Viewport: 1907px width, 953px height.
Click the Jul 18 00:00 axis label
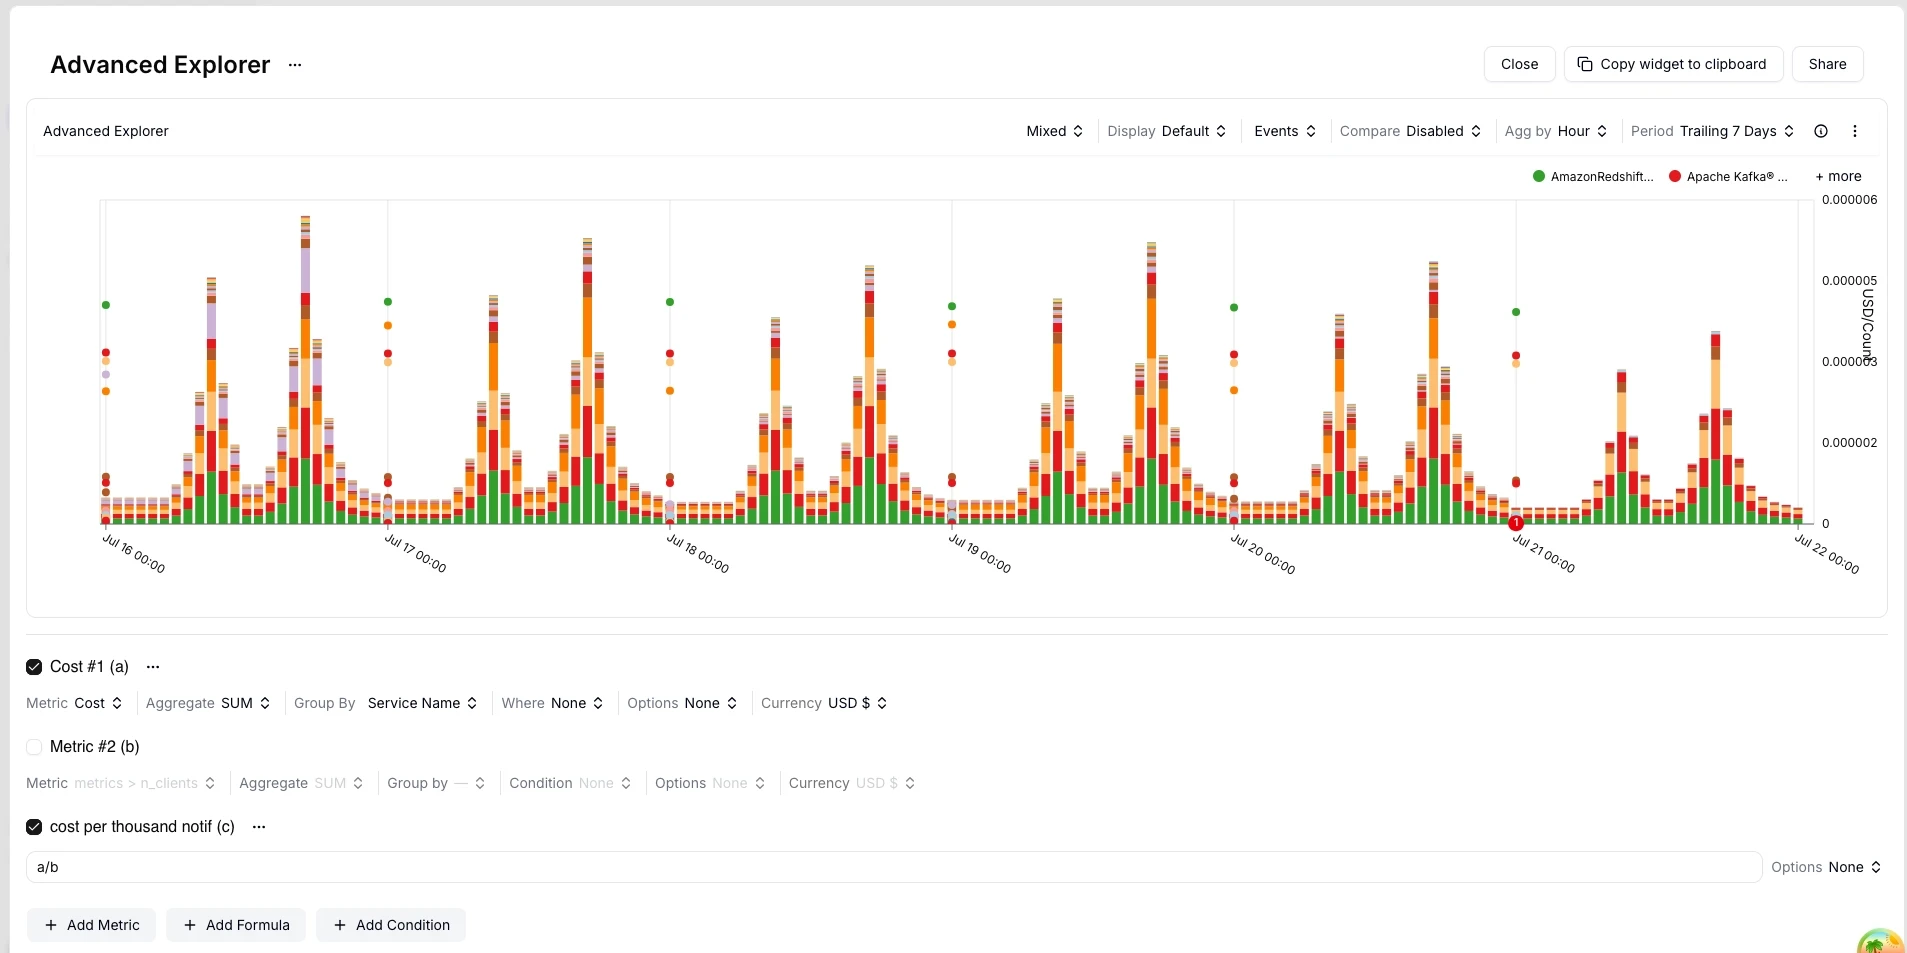click(x=698, y=554)
